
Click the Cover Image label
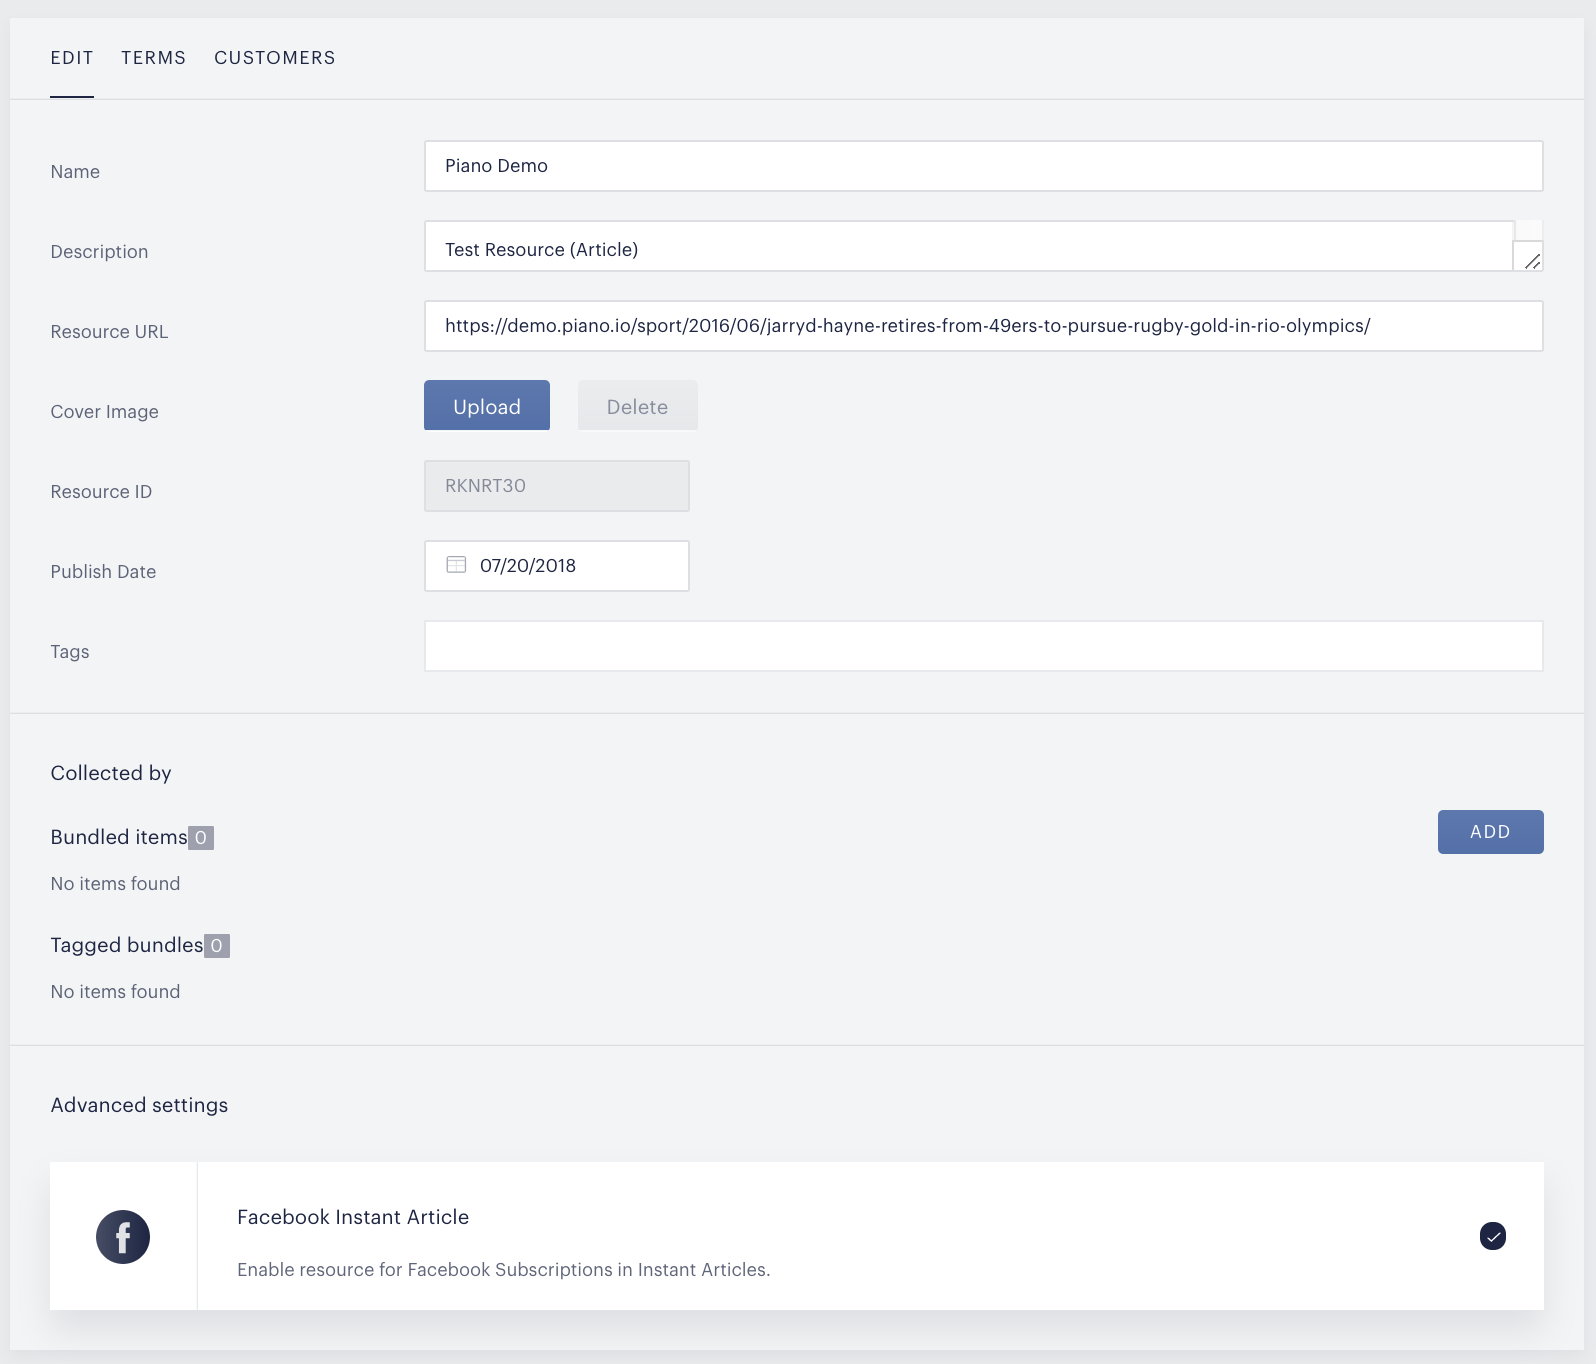pyautogui.click(x=104, y=412)
